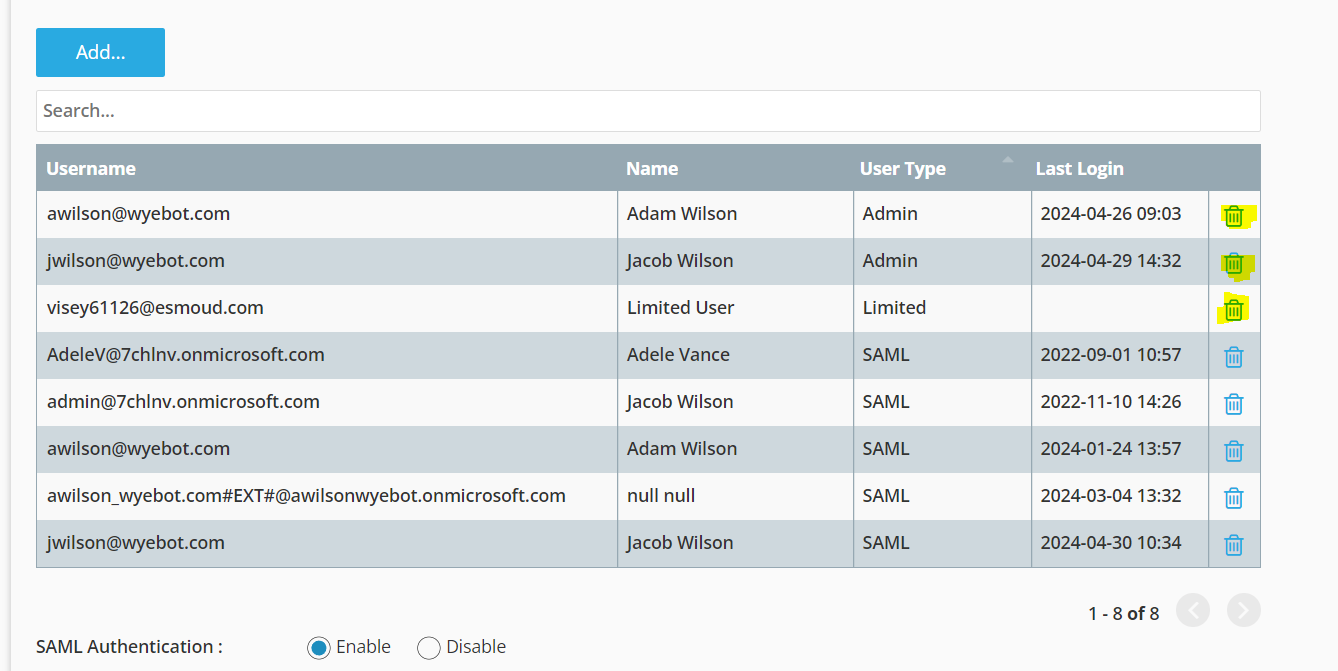Screen dimensions: 1338x671
Task: Select the AdeleV@7chlnv.onmicrosoft.com username cell
Action: click(x=186, y=355)
